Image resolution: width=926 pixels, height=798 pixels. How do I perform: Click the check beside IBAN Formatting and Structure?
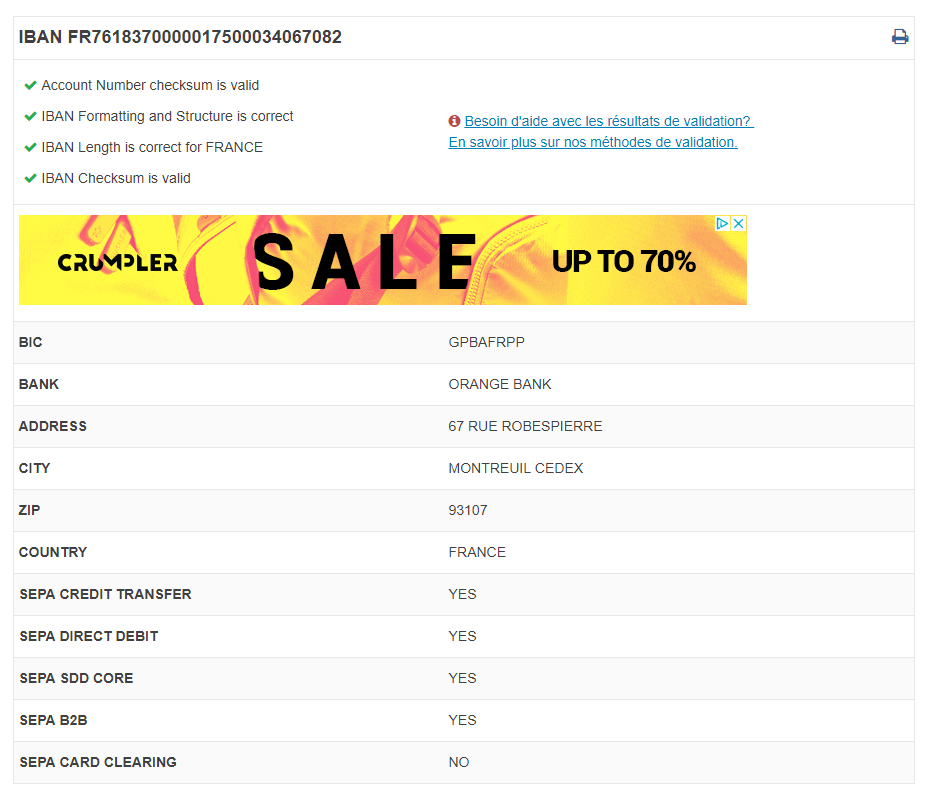31,116
